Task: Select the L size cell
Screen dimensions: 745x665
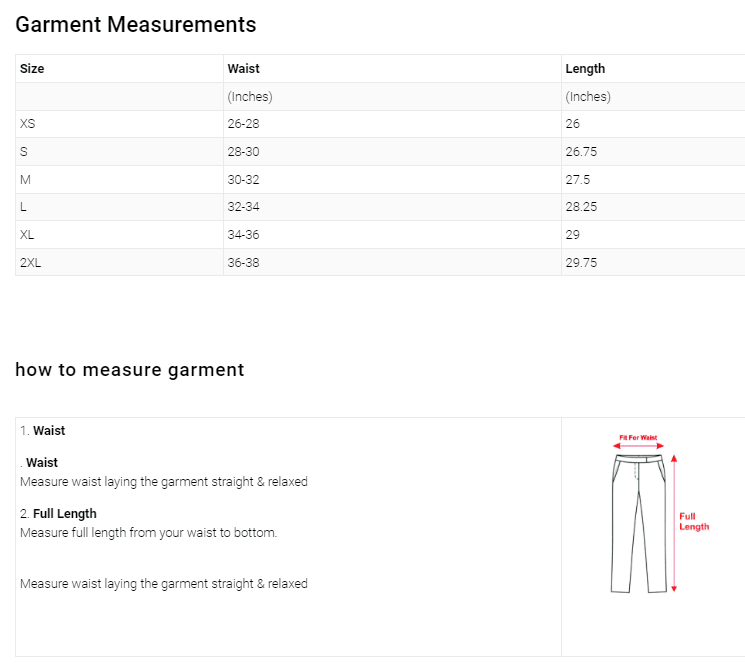Action: tap(24, 207)
